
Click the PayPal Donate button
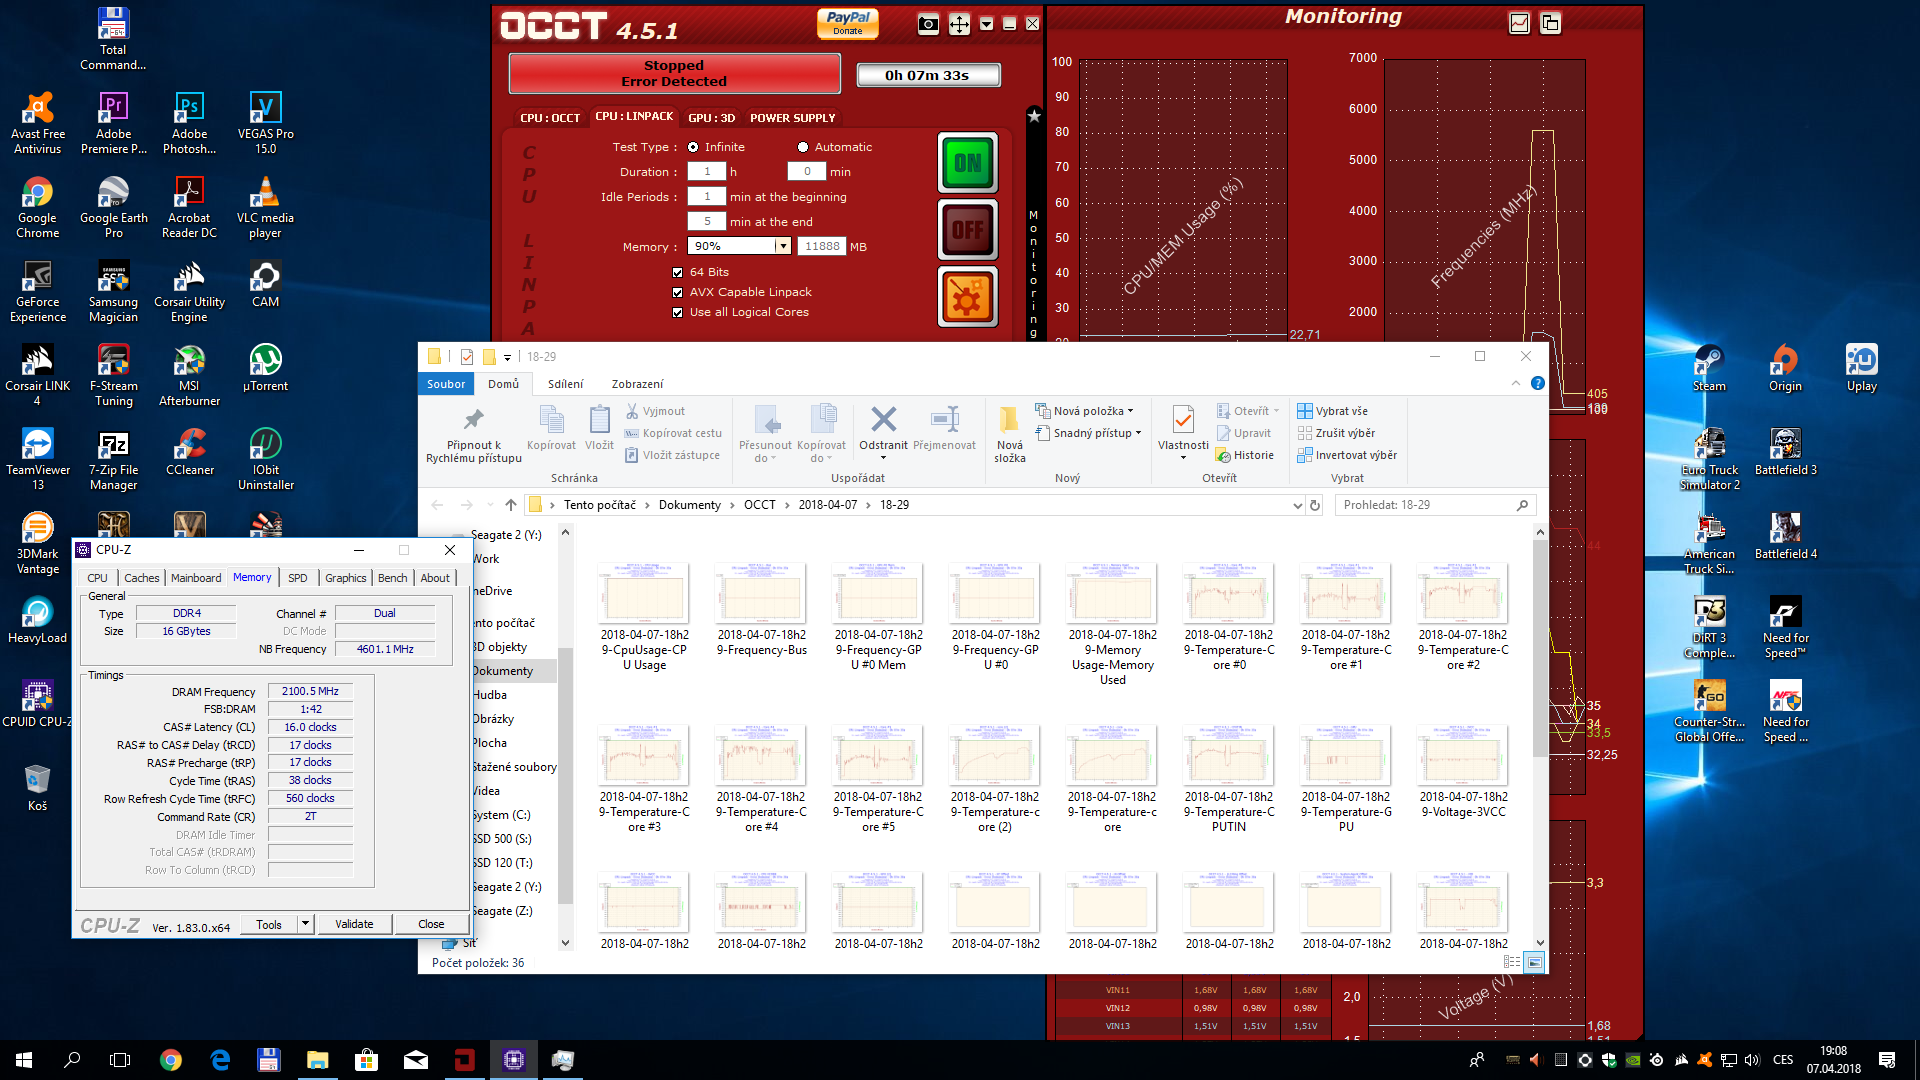pos(847,22)
